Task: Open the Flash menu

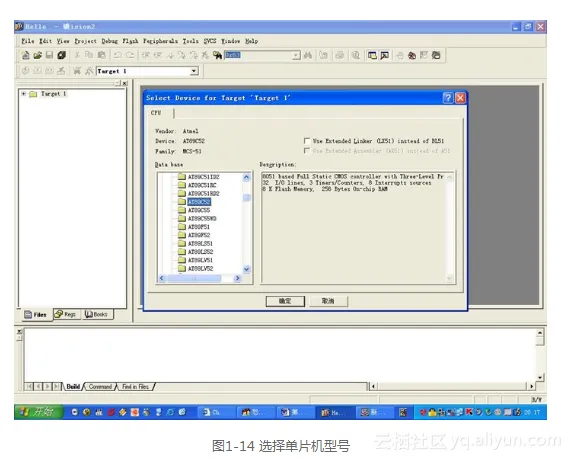Action: click(130, 41)
